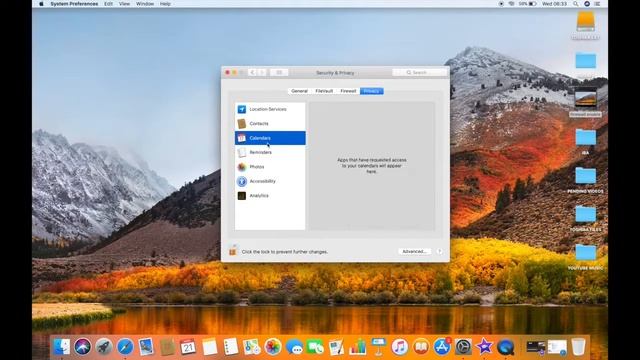Click the Wed 08:33 clock
The height and width of the screenshot is (360, 640).
[x=554, y=4]
